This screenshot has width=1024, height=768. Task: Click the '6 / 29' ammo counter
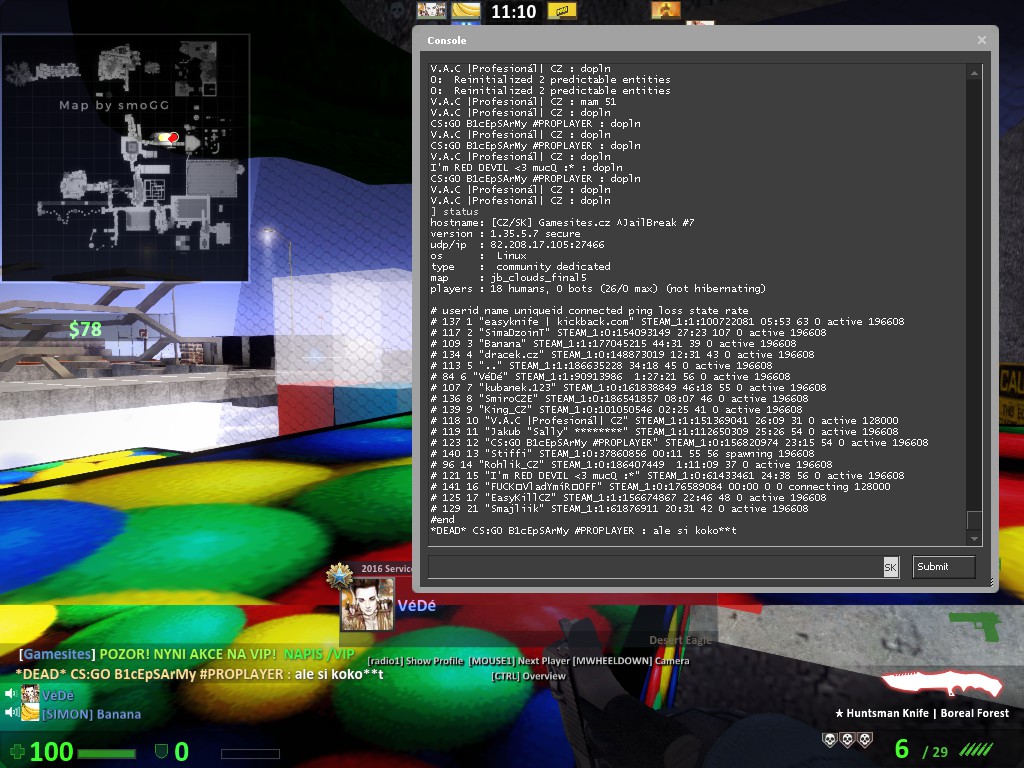pyautogui.click(x=921, y=750)
